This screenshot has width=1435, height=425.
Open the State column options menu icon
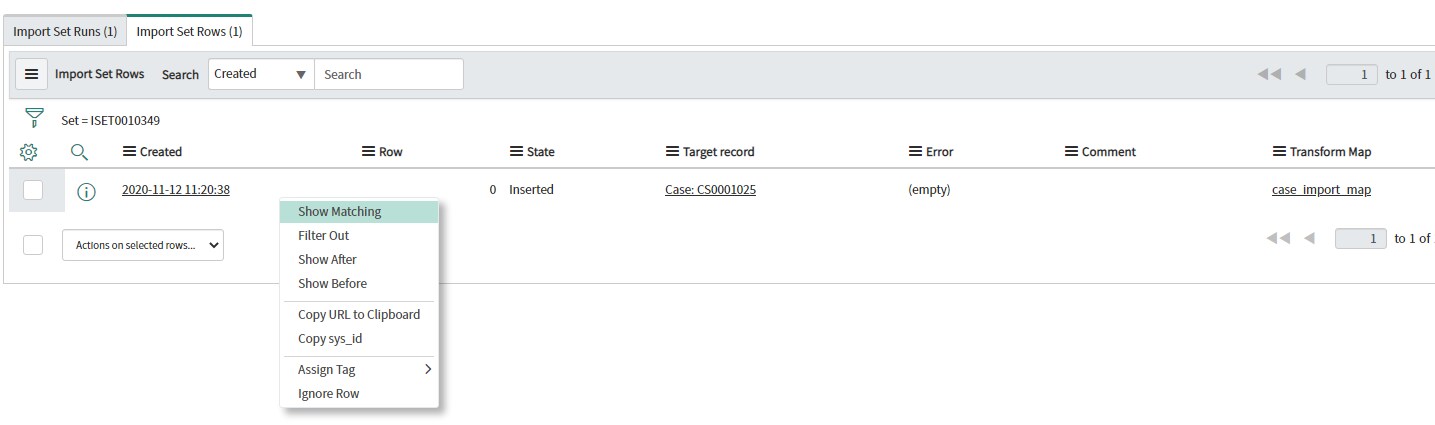coord(516,152)
